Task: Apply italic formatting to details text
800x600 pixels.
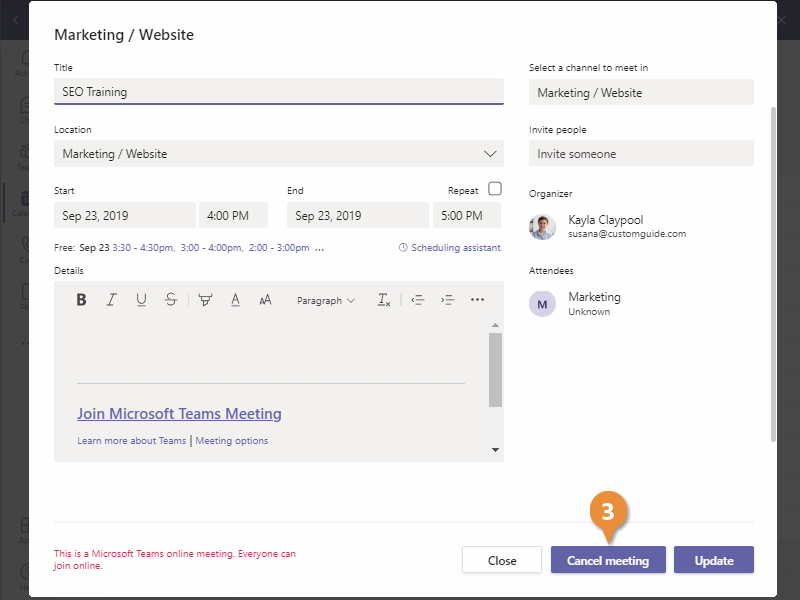Action: click(111, 300)
